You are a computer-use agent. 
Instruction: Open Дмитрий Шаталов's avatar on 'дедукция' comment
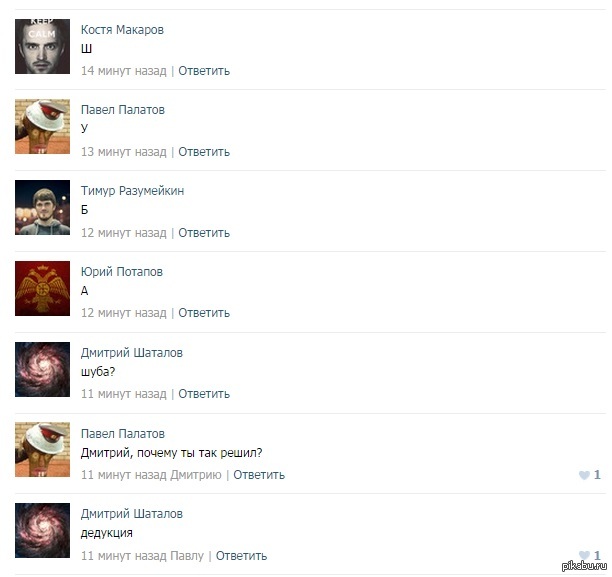coord(43,530)
